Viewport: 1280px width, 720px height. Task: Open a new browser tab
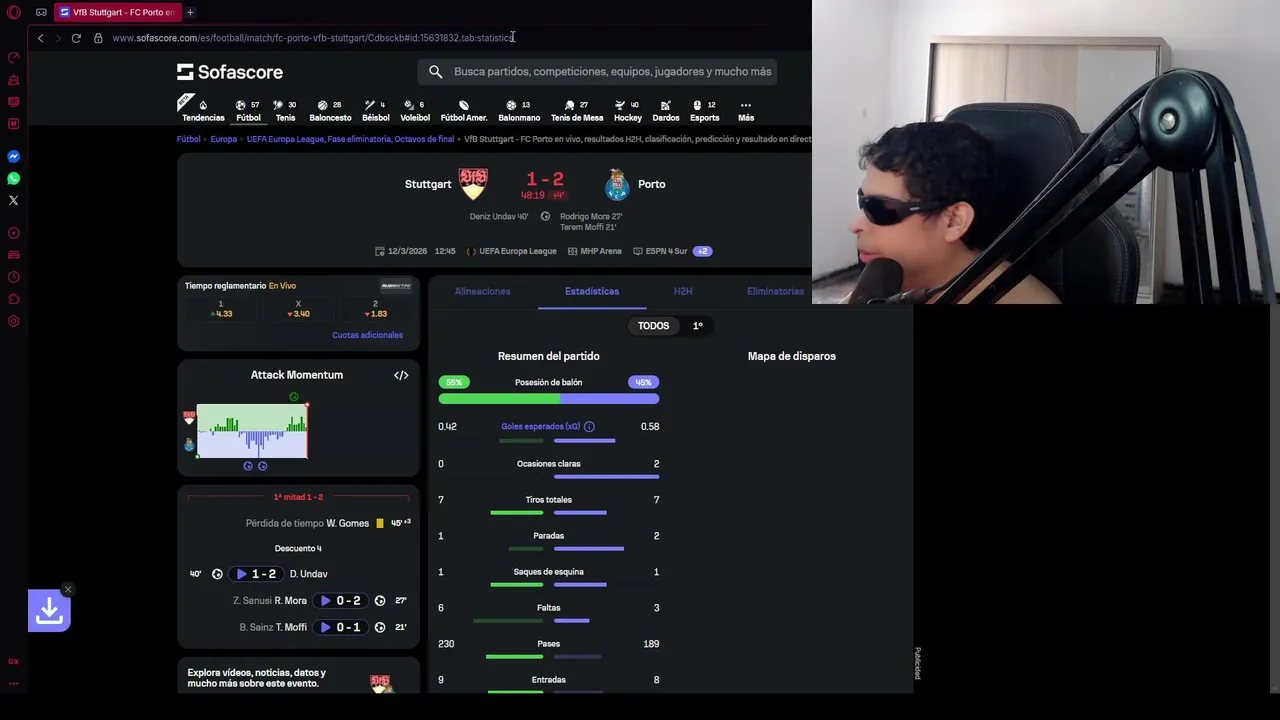coord(190,12)
